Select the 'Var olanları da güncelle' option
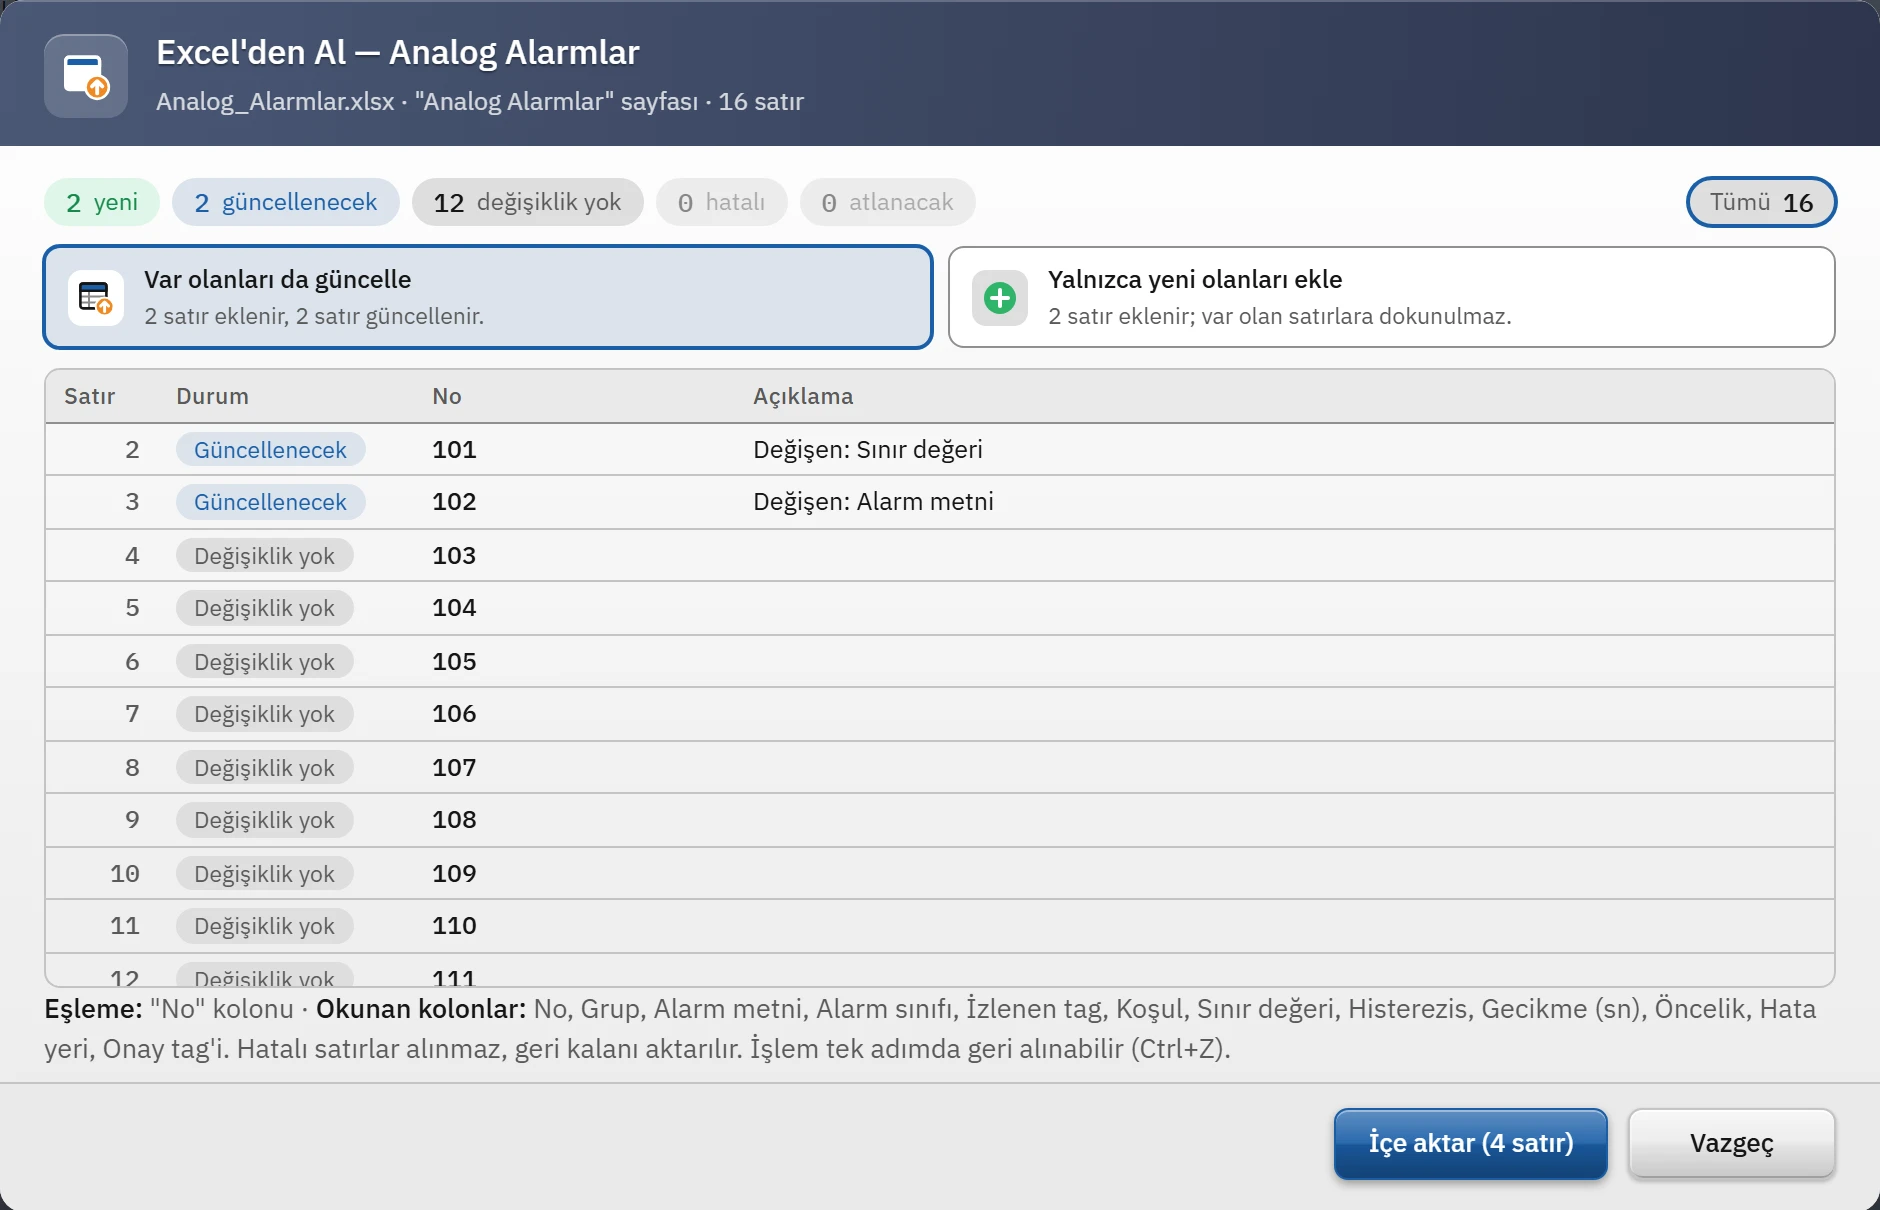This screenshot has width=1880, height=1210. pos(488,297)
